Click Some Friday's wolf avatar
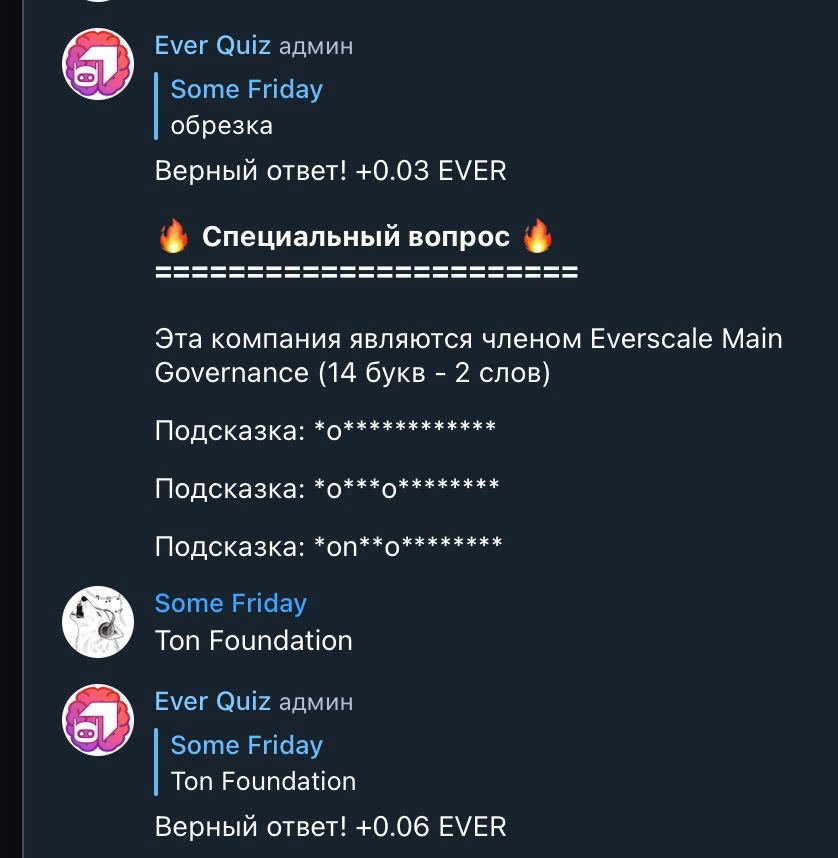838x858 pixels. [x=98, y=622]
